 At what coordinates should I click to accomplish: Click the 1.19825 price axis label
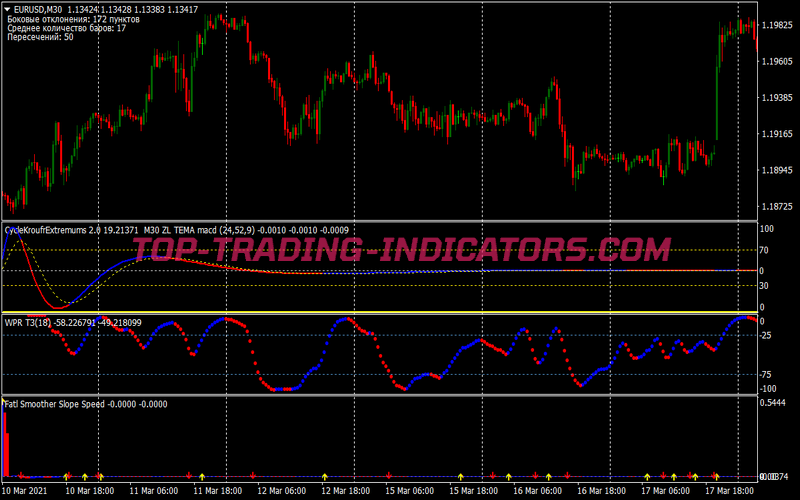pos(777,25)
